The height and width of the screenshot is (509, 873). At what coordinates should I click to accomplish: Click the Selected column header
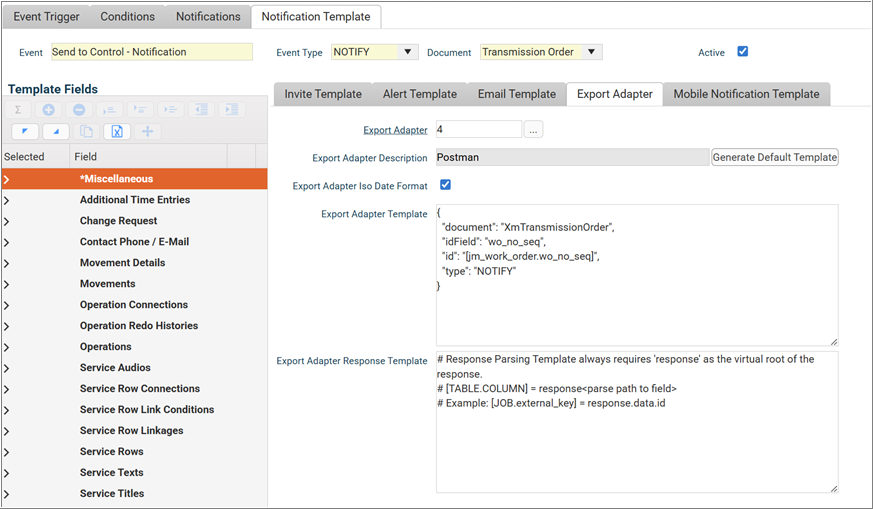pyautogui.click(x=36, y=156)
